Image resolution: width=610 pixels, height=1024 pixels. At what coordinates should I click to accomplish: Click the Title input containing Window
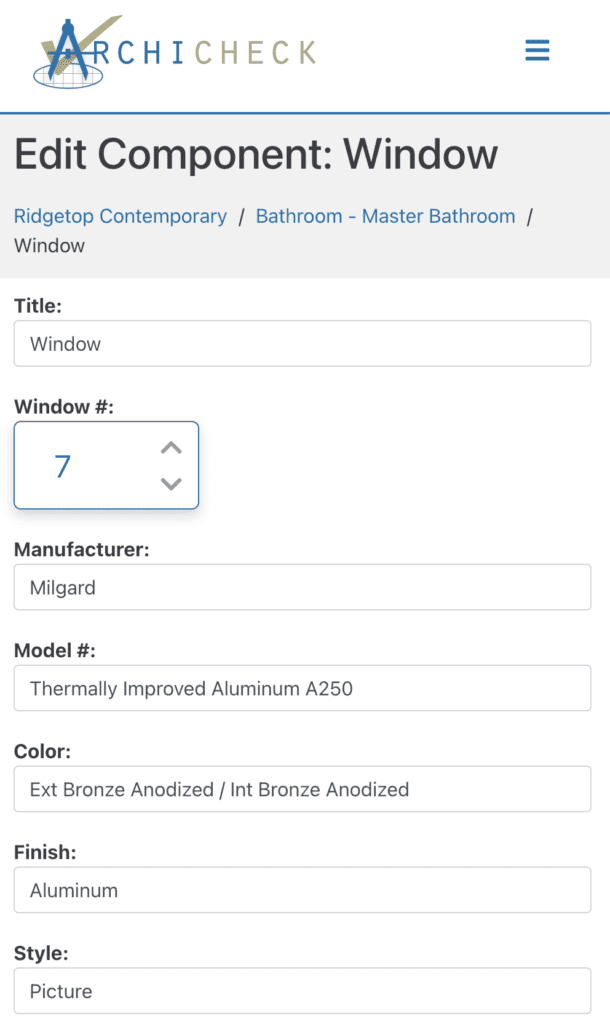click(302, 344)
